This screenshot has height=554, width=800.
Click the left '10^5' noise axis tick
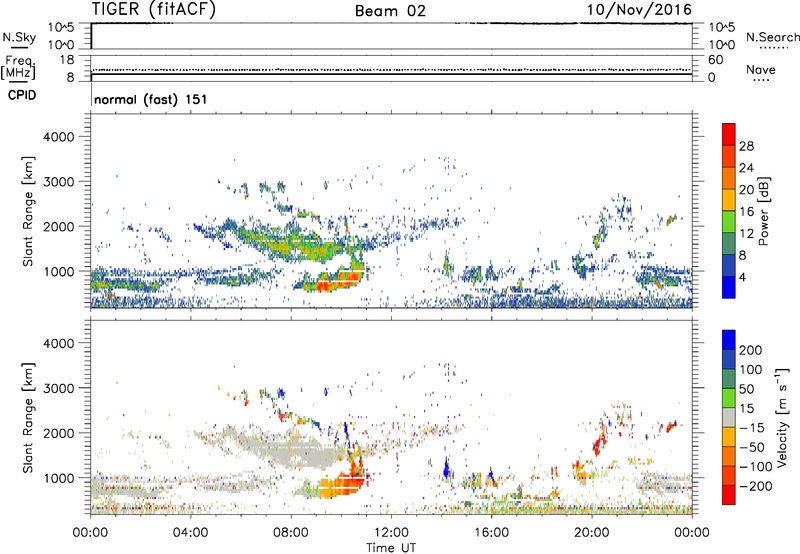(x=61, y=28)
